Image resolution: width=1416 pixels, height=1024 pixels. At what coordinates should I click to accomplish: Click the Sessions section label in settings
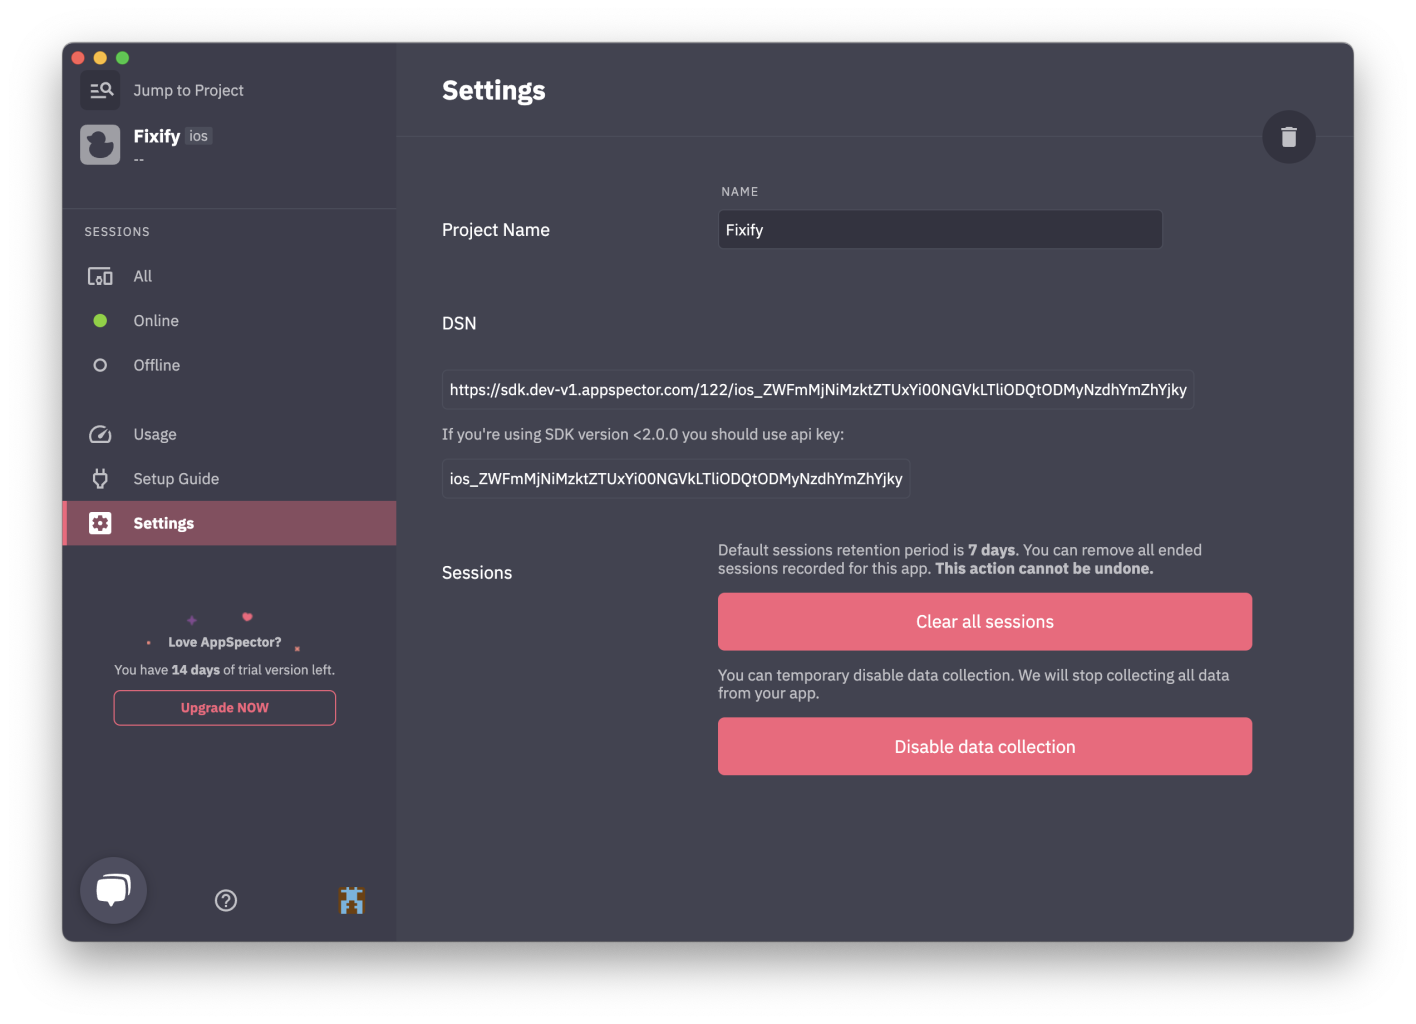coord(477,573)
